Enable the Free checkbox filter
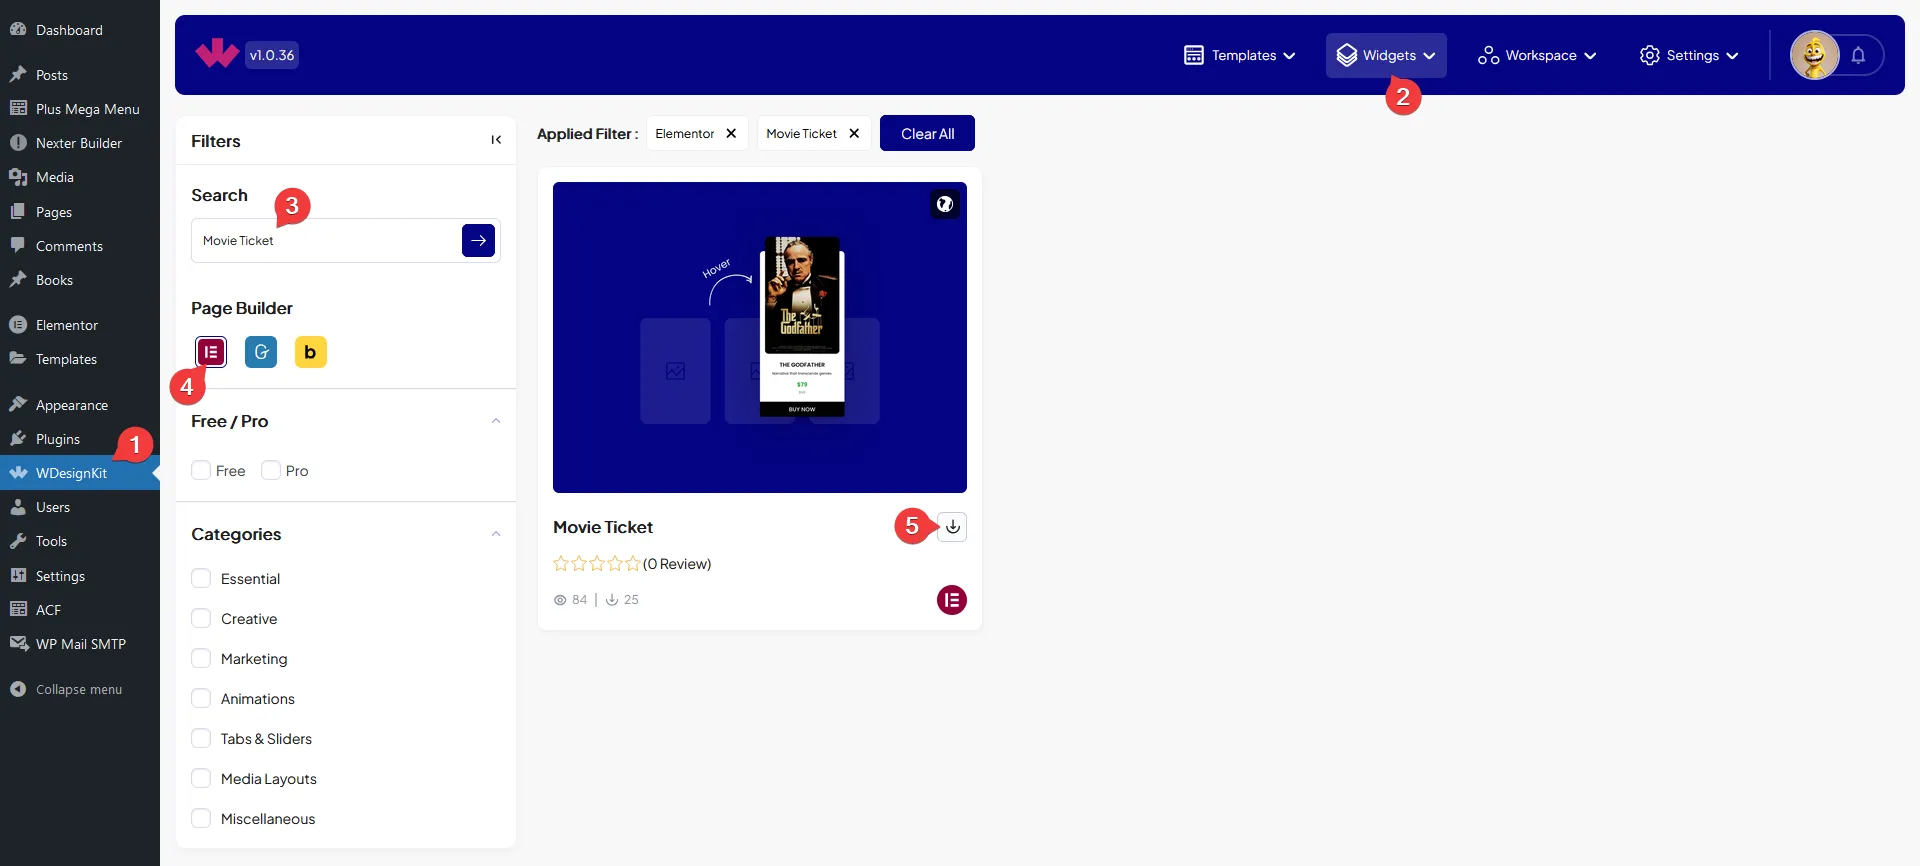 (201, 471)
